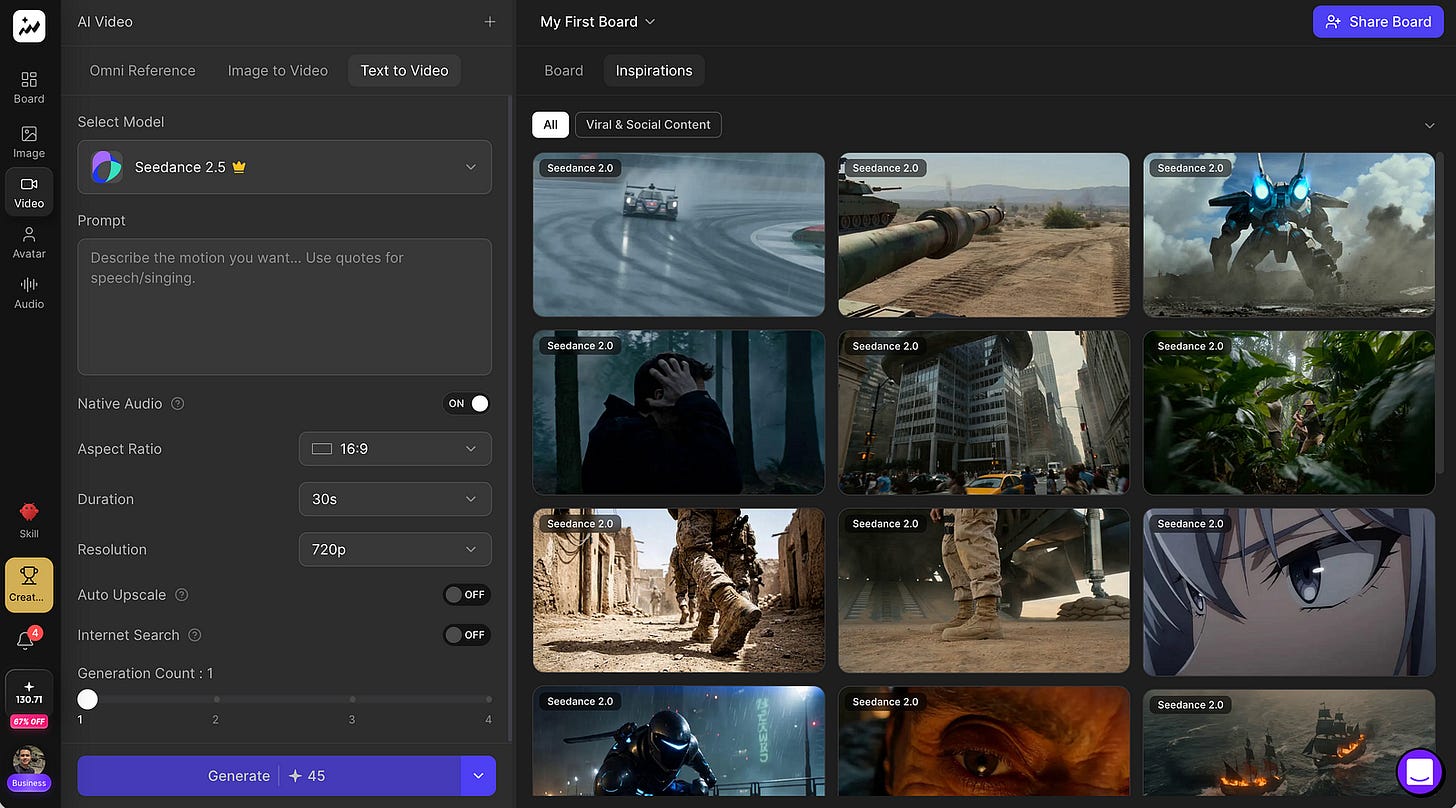The height and width of the screenshot is (808, 1456).
Task: Open the Duration 30s dropdown
Action: pyautogui.click(x=395, y=499)
